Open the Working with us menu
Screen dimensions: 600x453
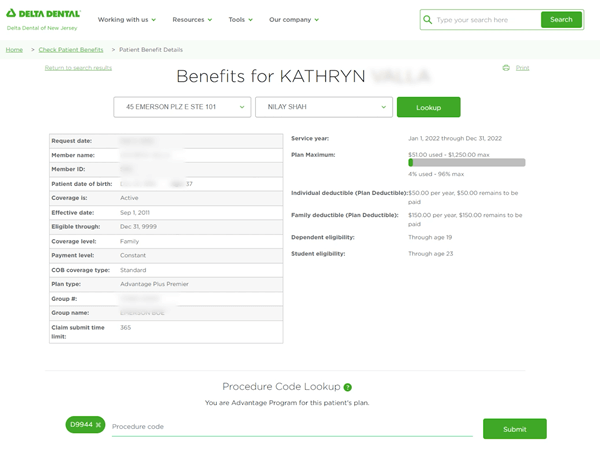point(127,20)
